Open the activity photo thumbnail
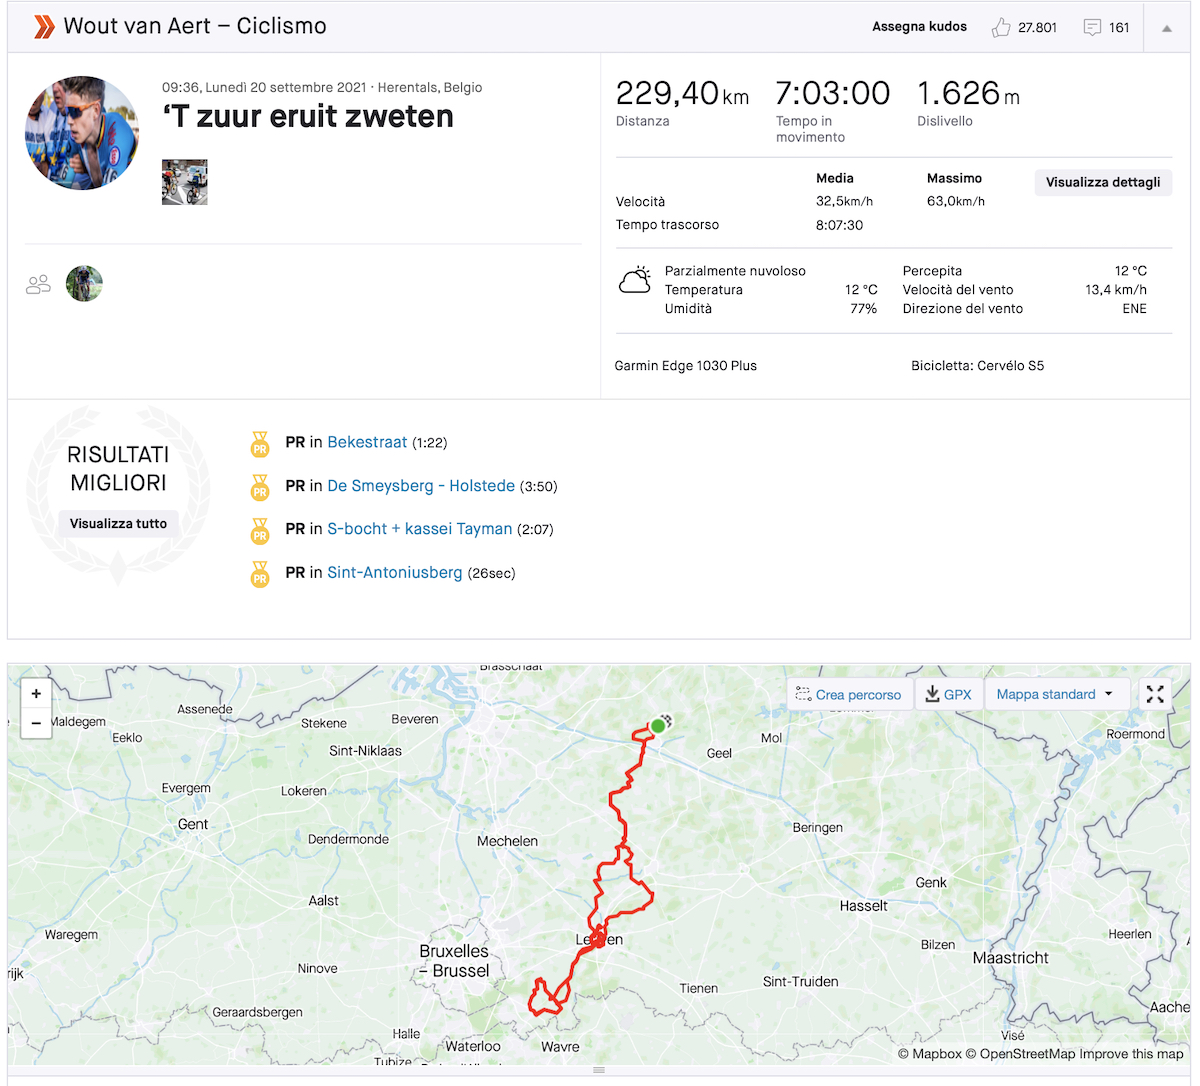 pyautogui.click(x=185, y=182)
